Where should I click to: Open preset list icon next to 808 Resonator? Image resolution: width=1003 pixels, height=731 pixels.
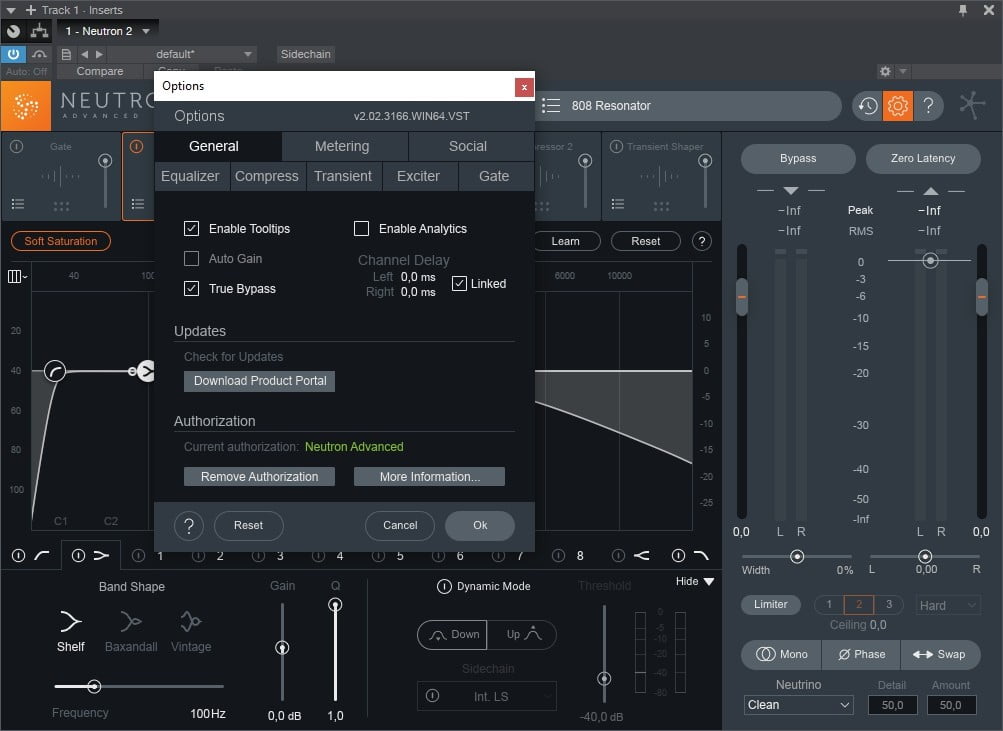click(x=551, y=106)
